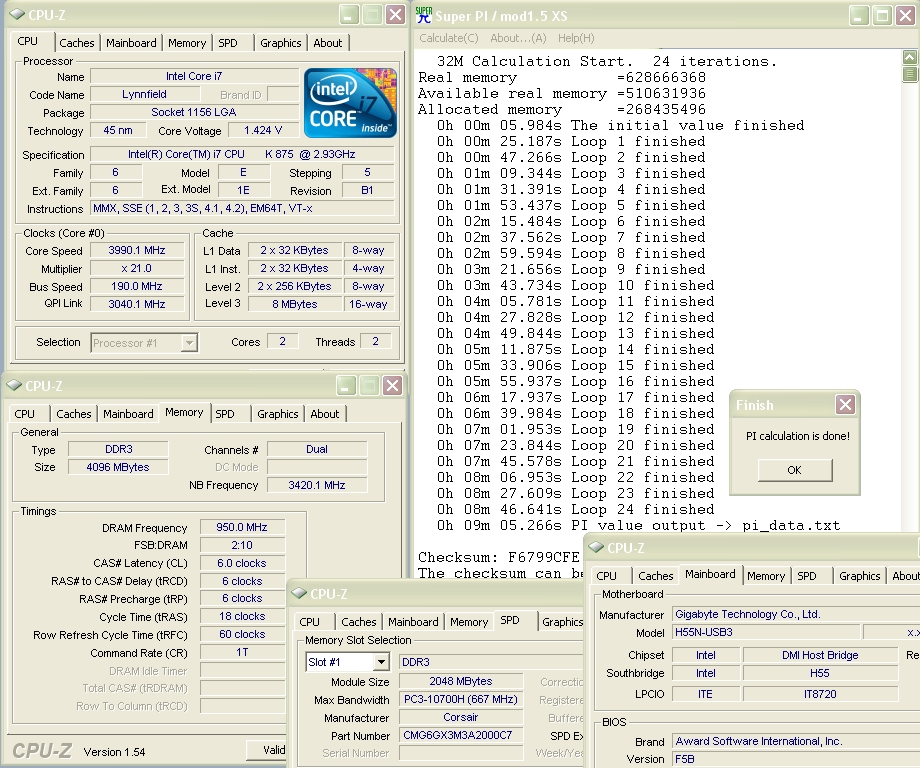The height and width of the screenshot is (768, 920).
Task: Click the Multiplier value x 21.0
Action: 137,269
